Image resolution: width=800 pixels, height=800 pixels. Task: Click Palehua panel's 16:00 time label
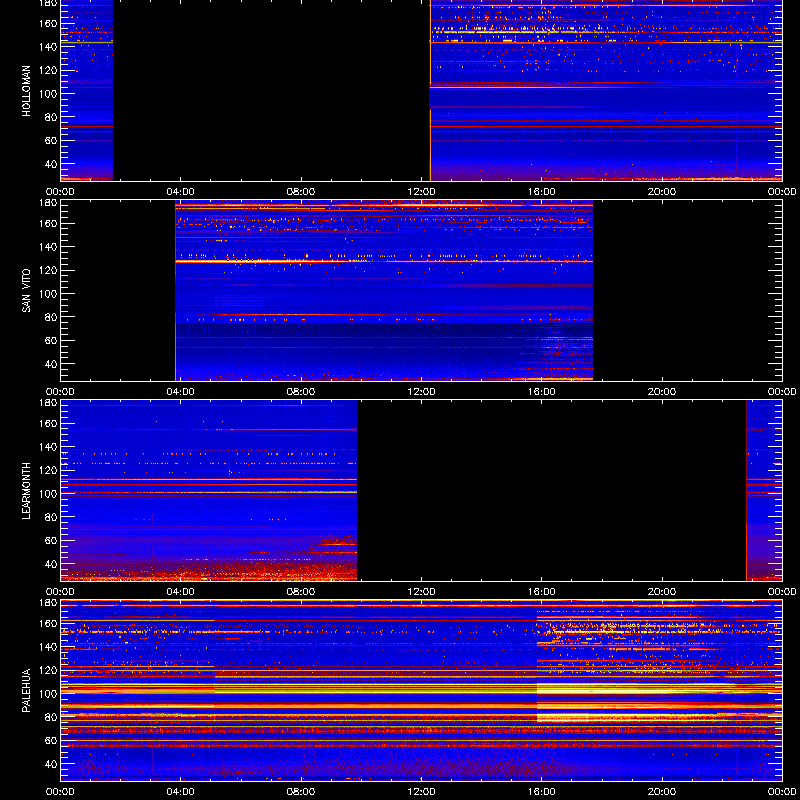(542, 792)
